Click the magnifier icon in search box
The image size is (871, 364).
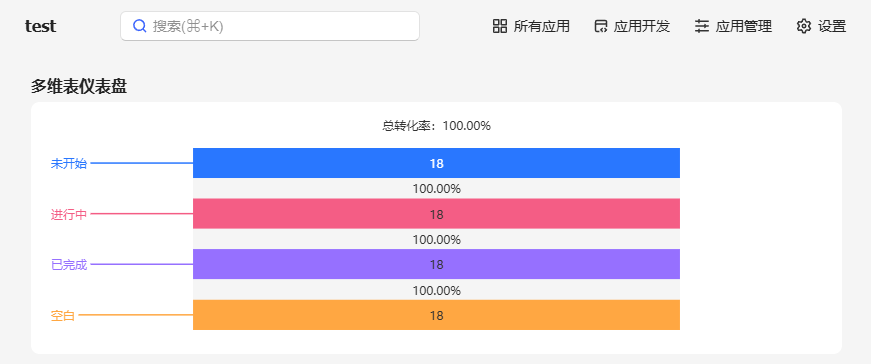coord(140,26)
